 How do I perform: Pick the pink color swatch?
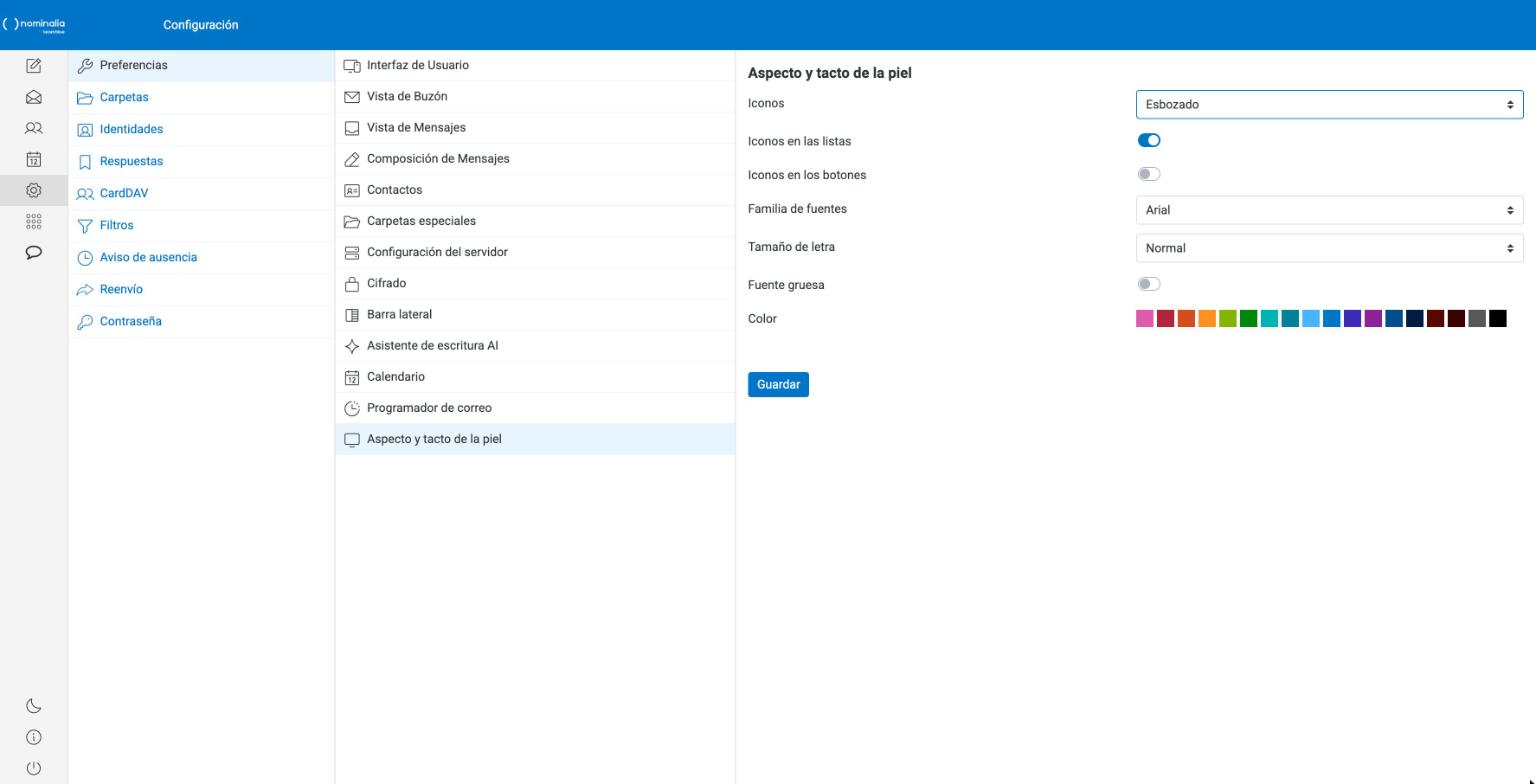pos(1145,319)
